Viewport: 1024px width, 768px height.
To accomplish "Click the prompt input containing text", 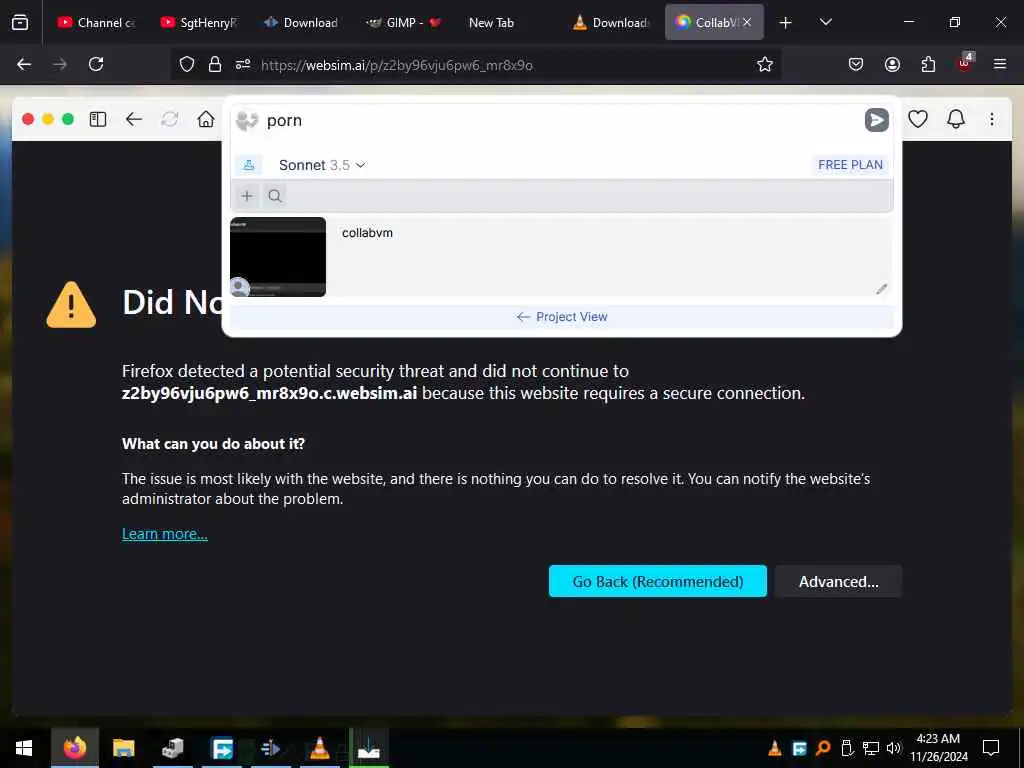I will tap(562, 121).
